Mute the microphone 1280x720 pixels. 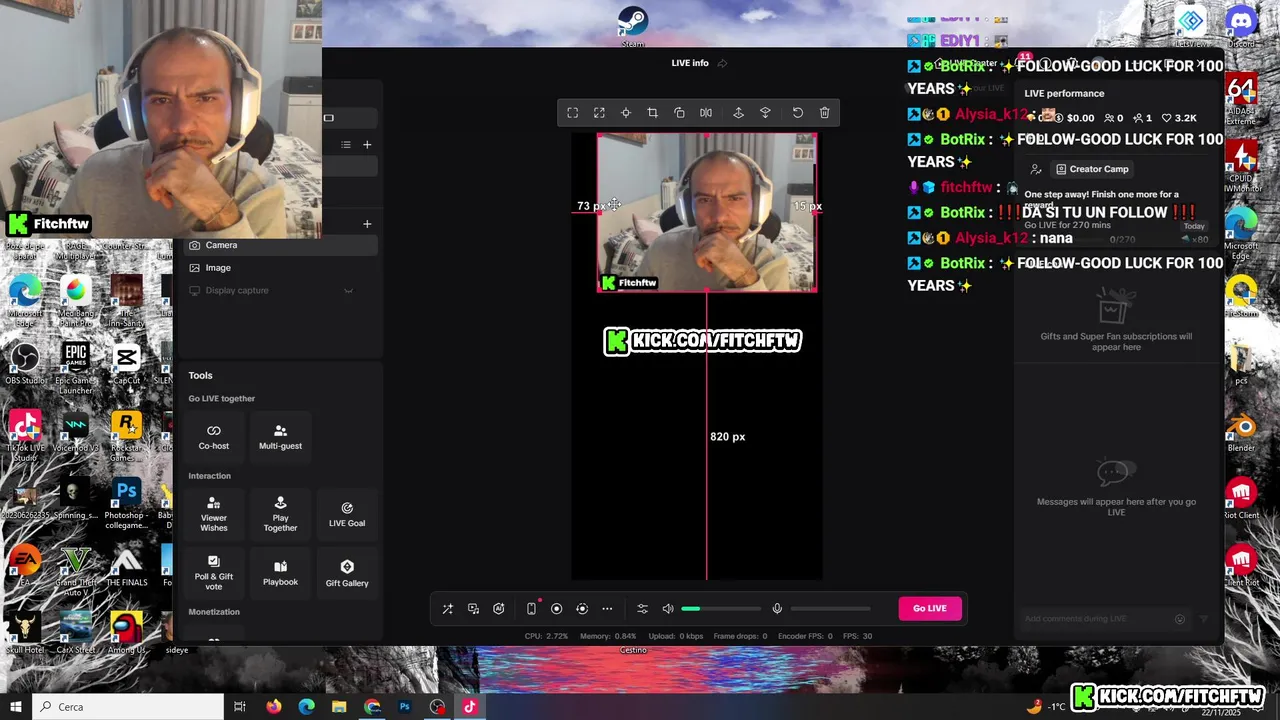777,609
